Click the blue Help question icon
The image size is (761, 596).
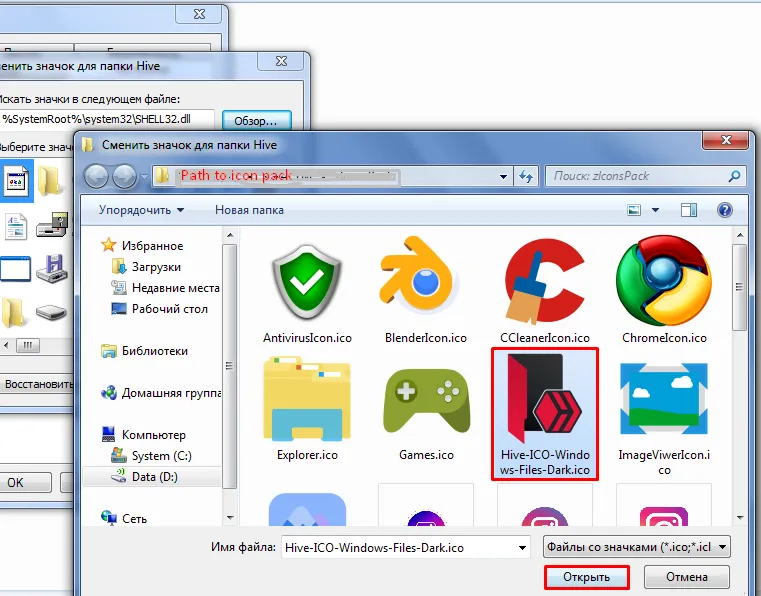725,210
